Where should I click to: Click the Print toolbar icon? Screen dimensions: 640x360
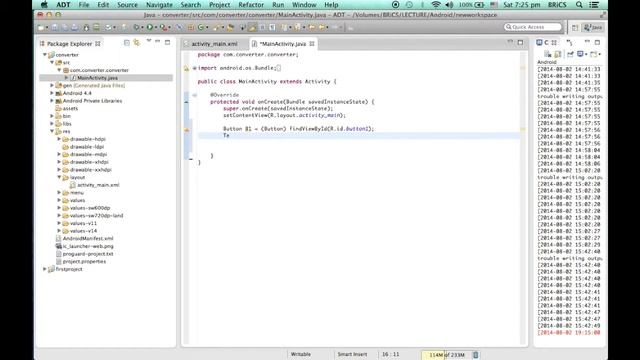point(75,27)
